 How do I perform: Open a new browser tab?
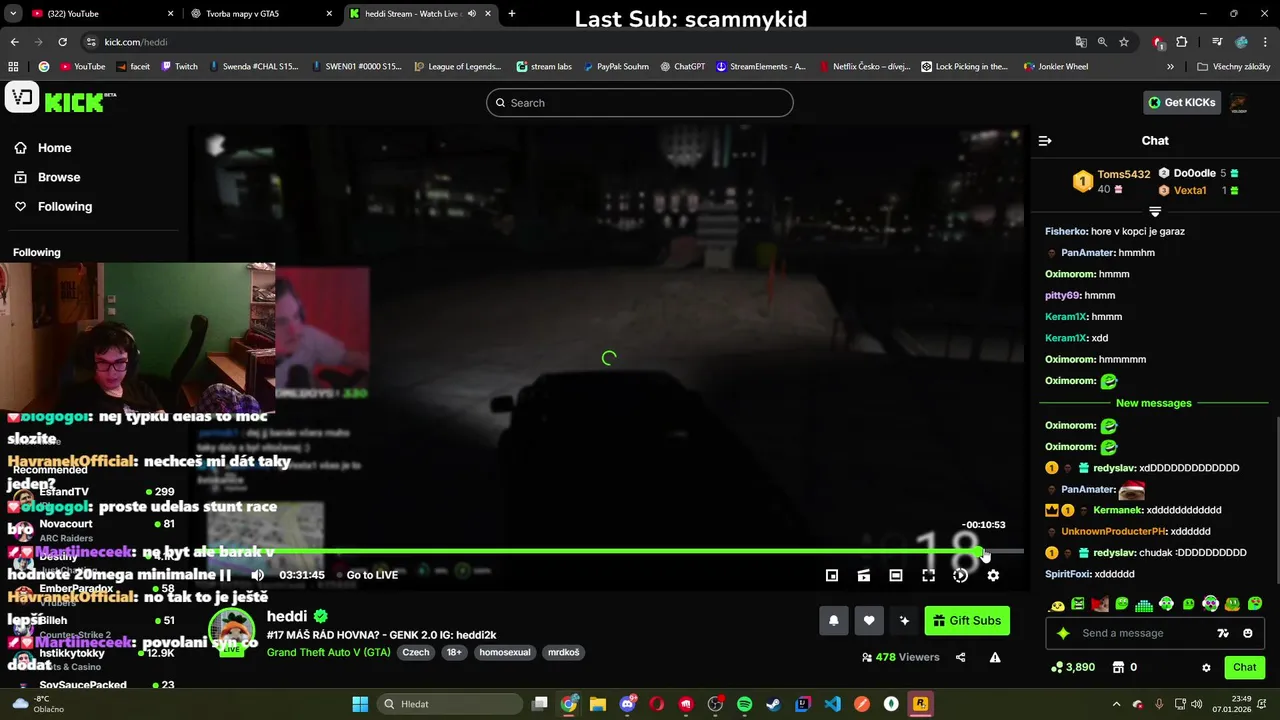click(x=512, y=14)
